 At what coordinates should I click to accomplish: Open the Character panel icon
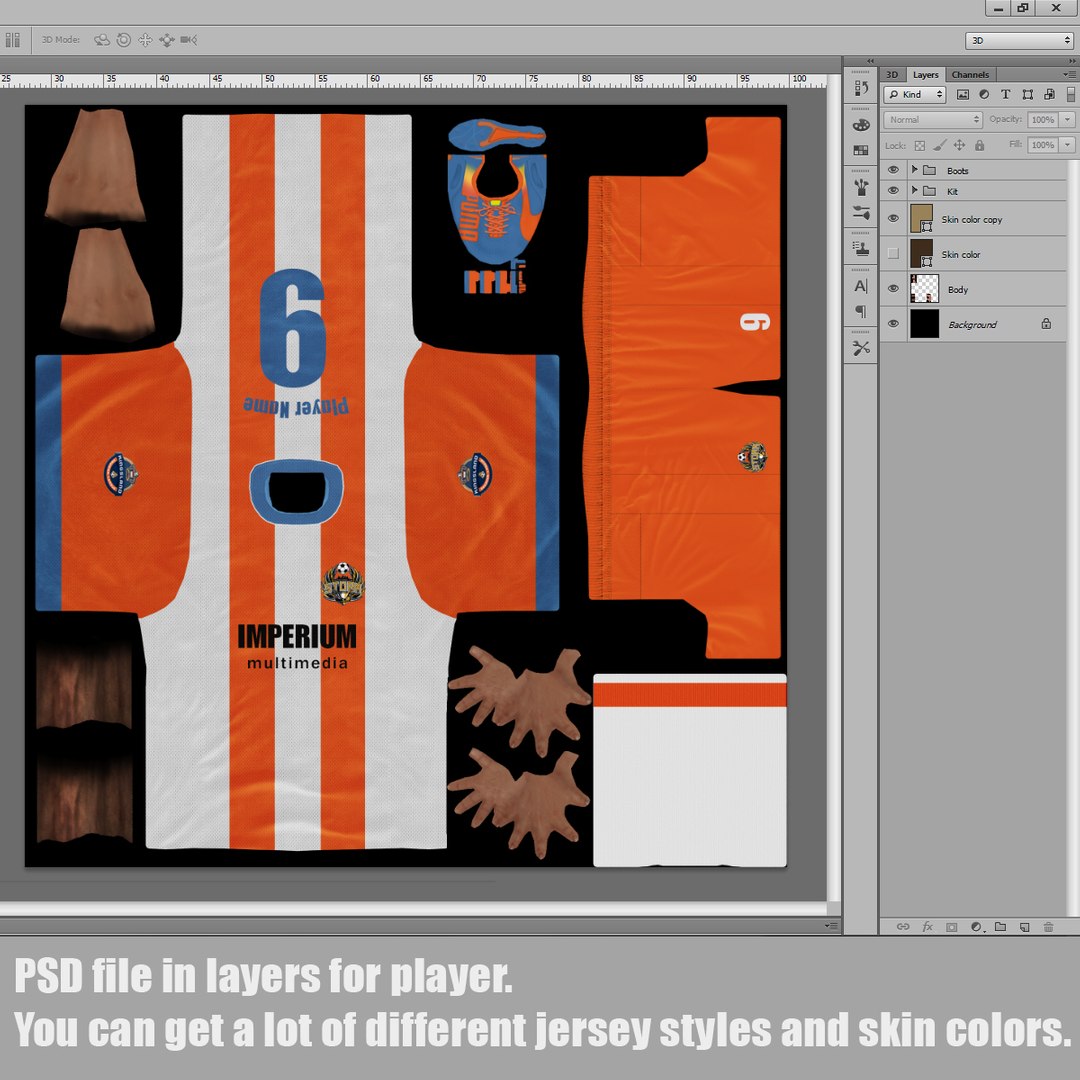861,286
